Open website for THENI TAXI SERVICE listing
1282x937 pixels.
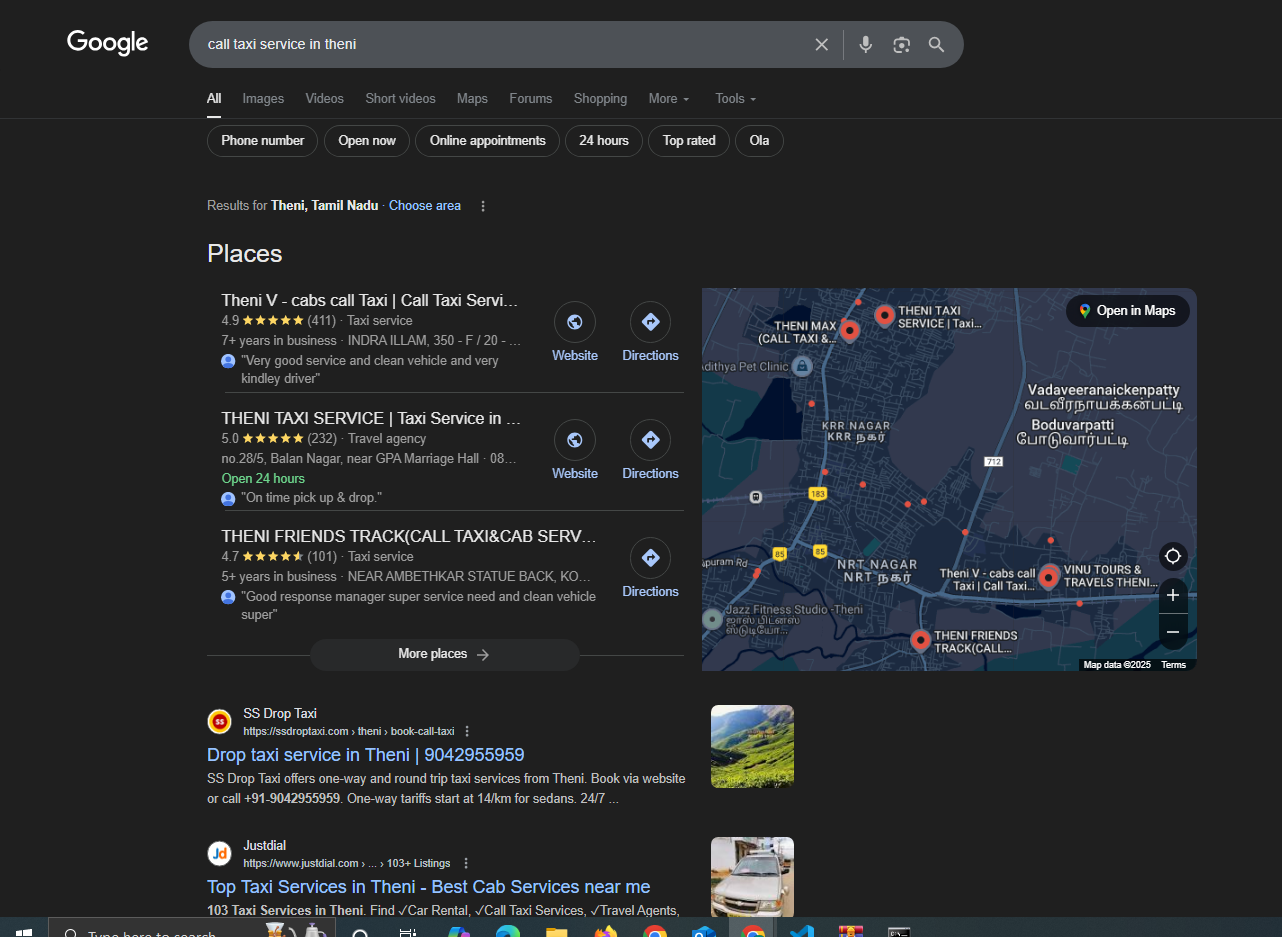[575, 452]
